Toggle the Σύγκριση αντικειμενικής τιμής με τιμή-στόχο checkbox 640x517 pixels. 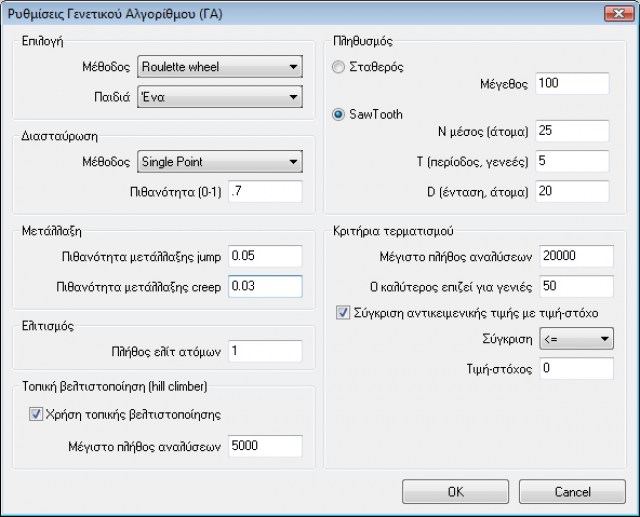point(342,313)
